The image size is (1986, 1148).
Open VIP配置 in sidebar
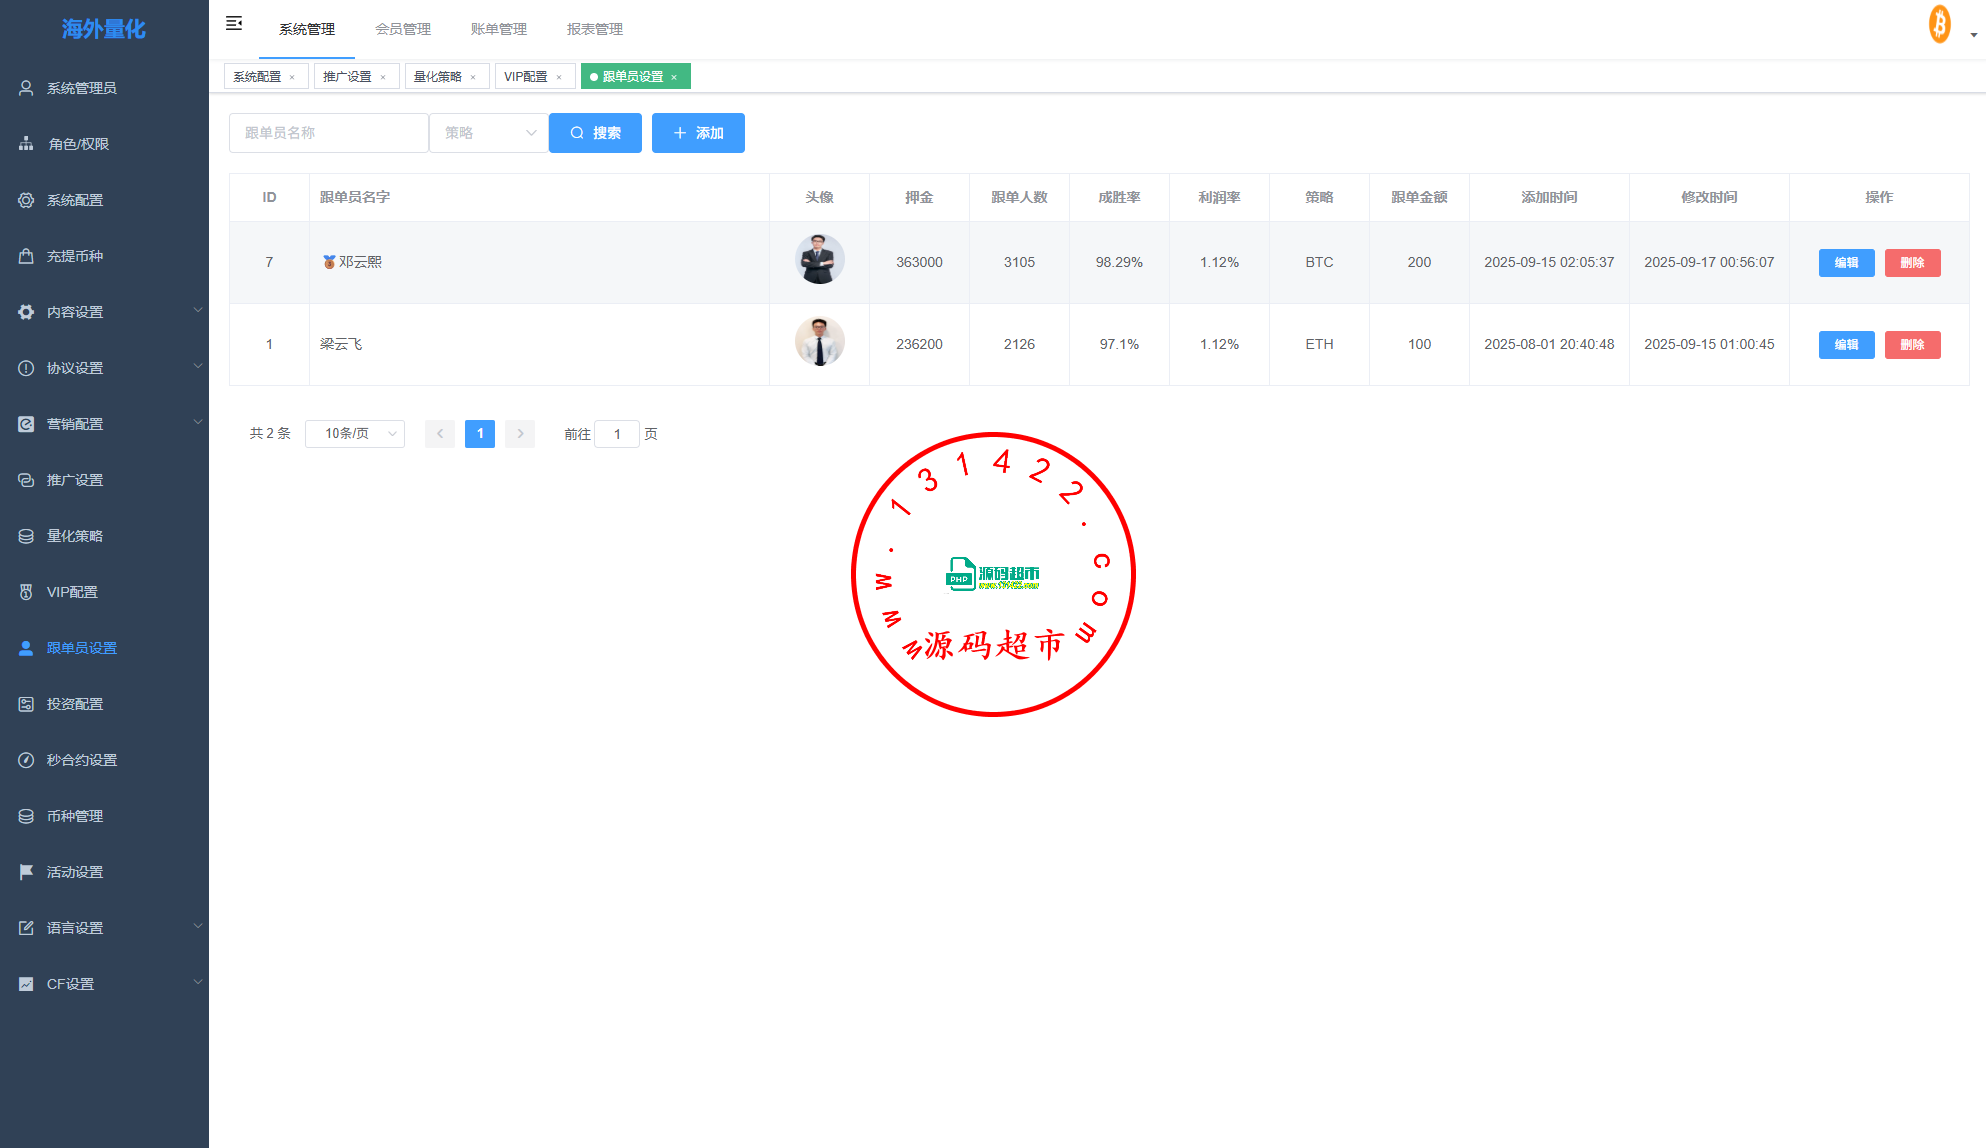point(72,592)
